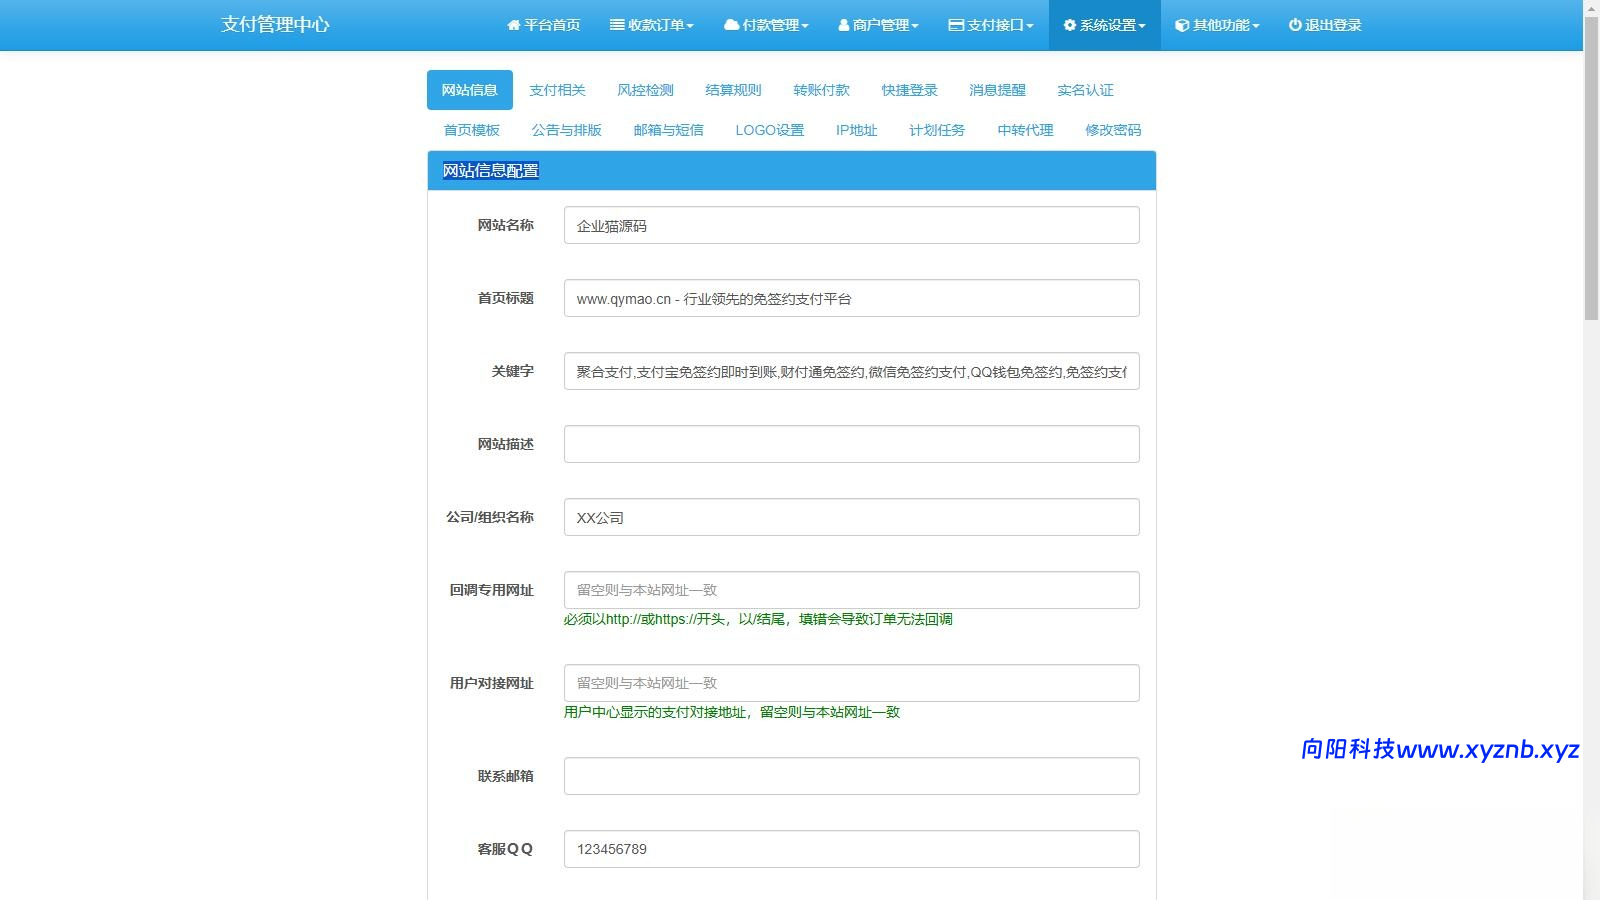Focus the 网站名称 input field
Image resolution: width=1600 pixels, height=900 pixels.
click(851, 225)
